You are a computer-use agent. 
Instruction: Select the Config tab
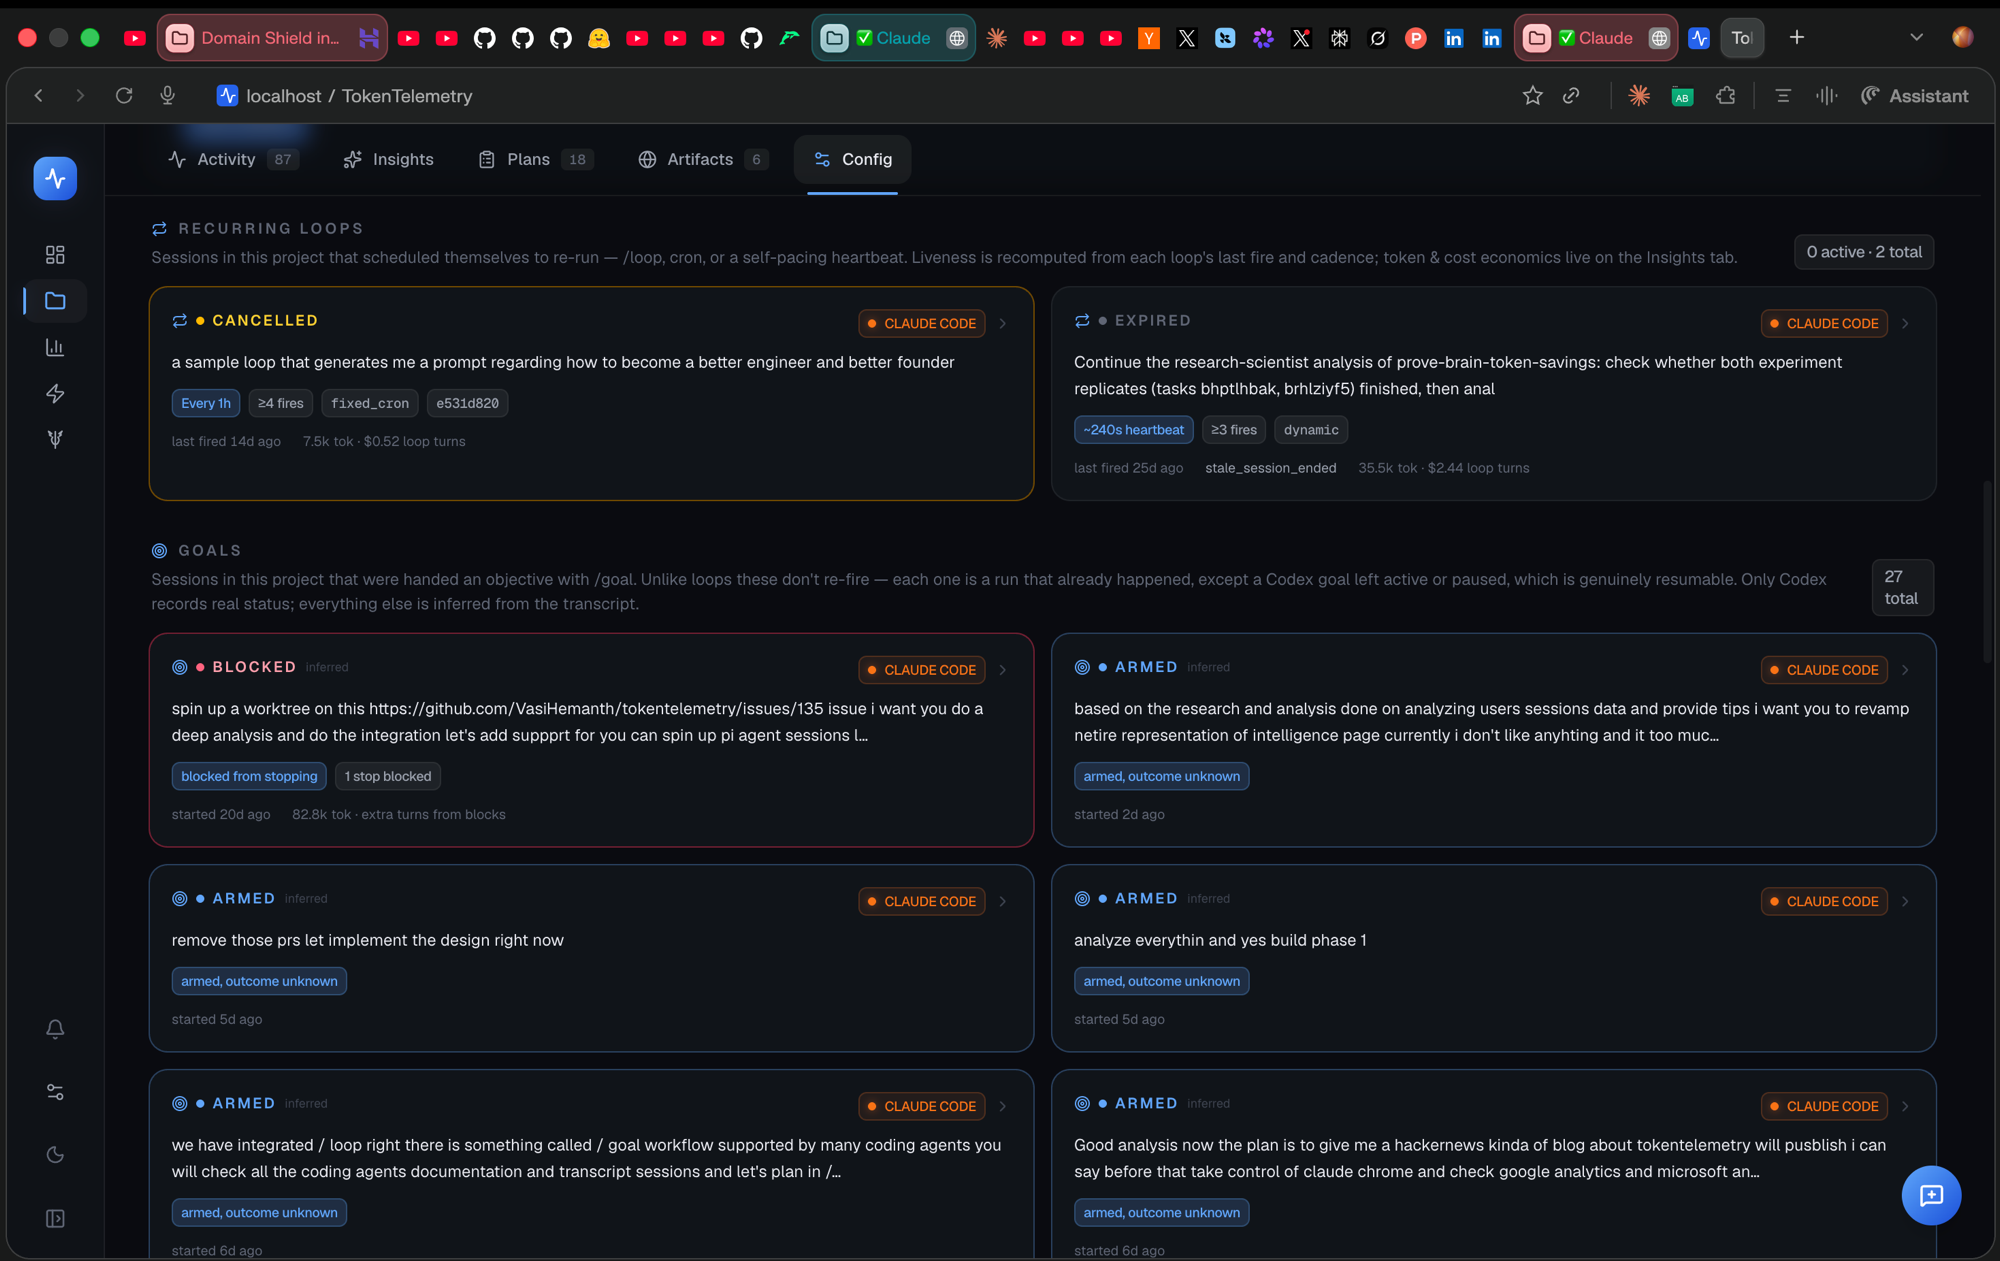point(853,159)
